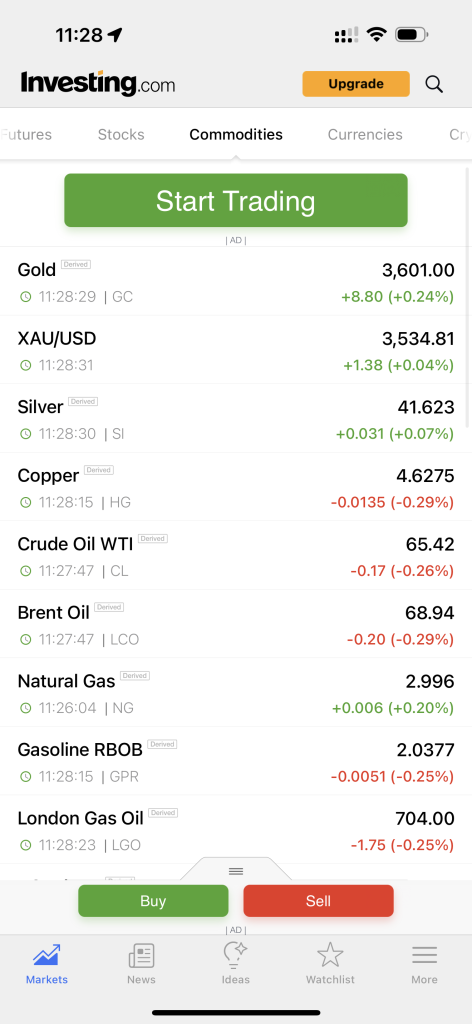
Task: Switch to the Futures tab
Action: tap(26, 135)
